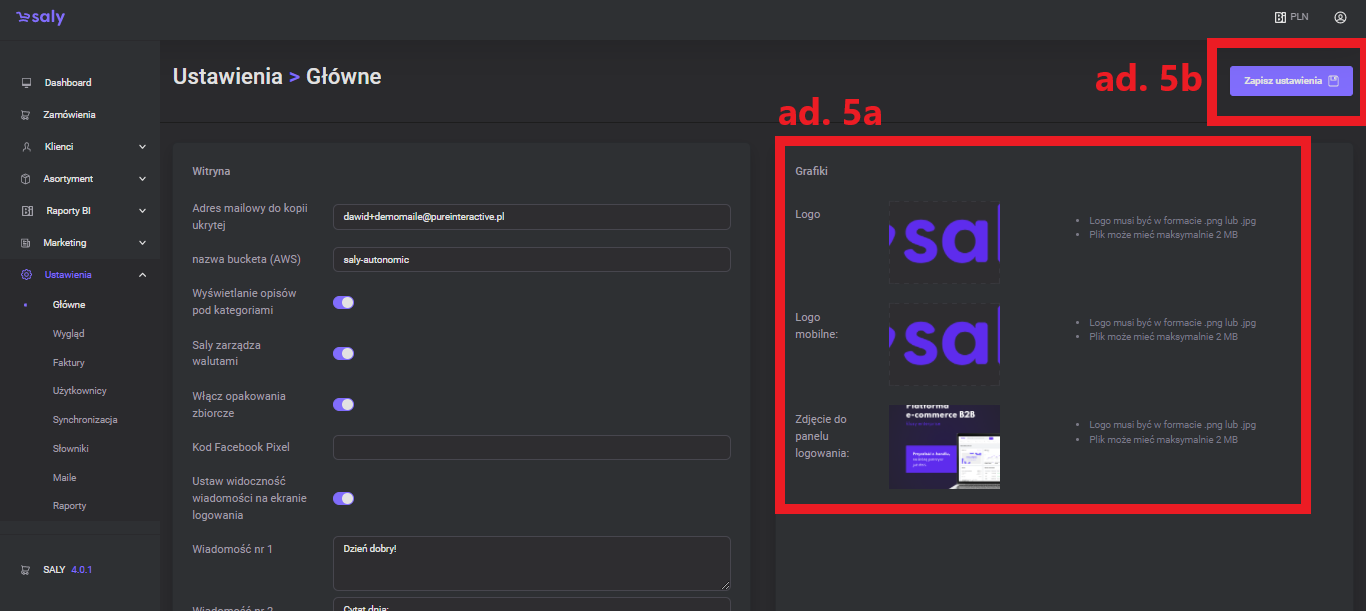The height and width of the screenshot is (611, 1366).
Task: Expand the Klienci menu chevron
Action: pos(142,147)
